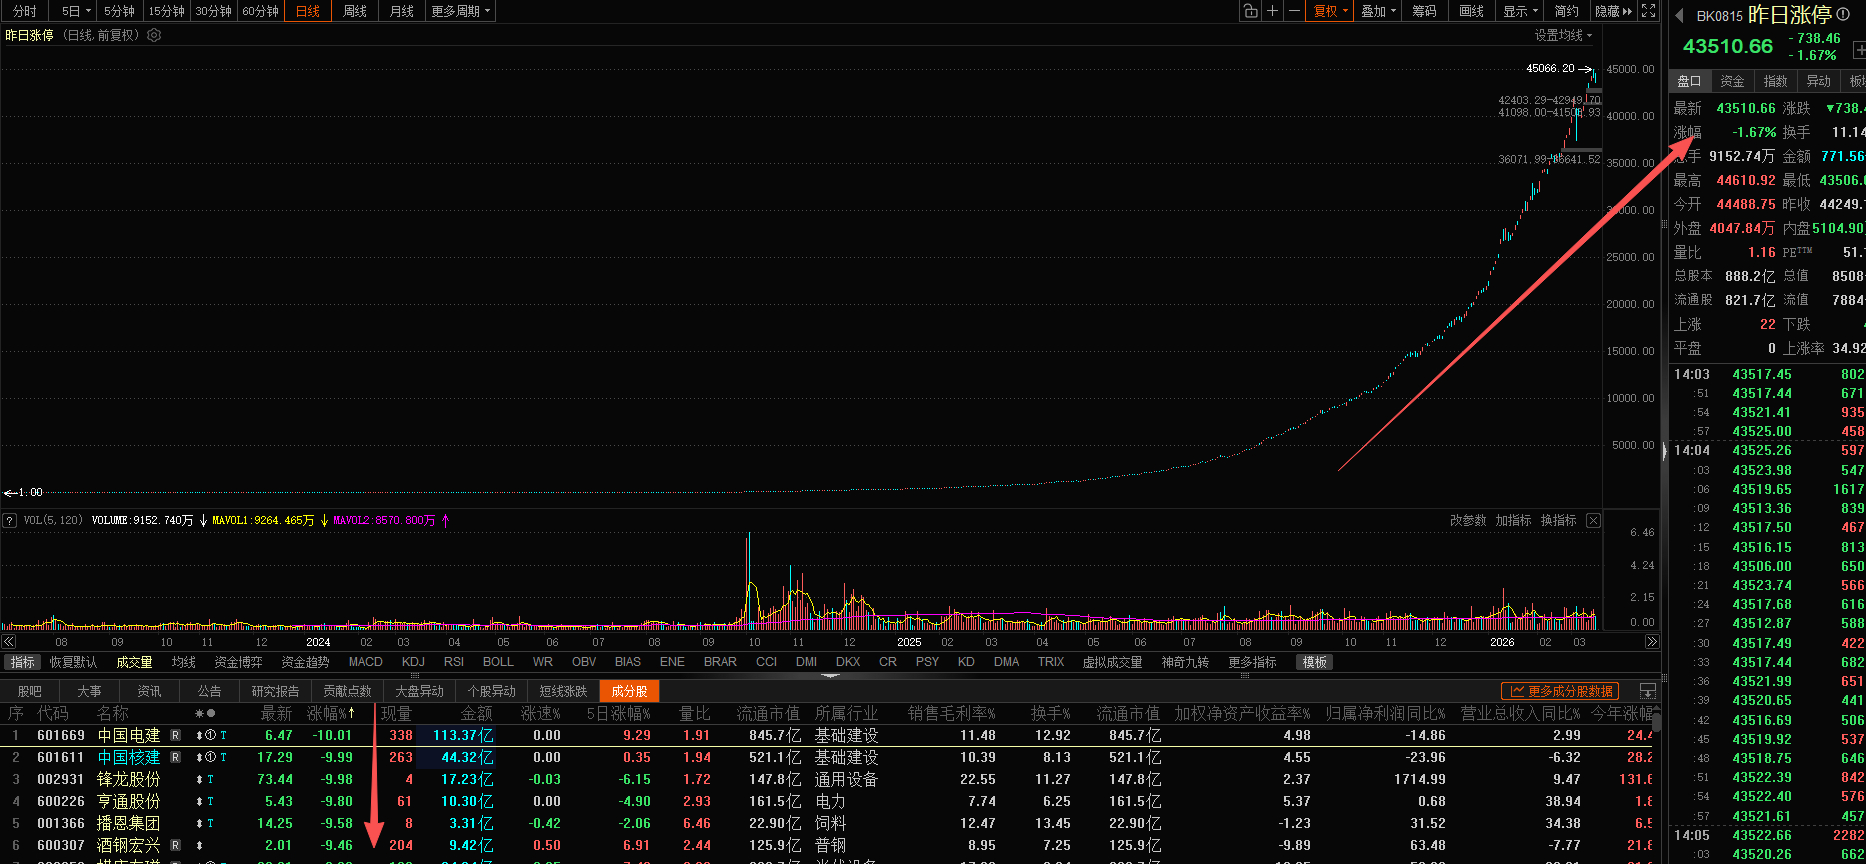This screenshot has width=1866, height=864.
Task: Click 恢复默认 restore default button
Action: pos(74,662)
